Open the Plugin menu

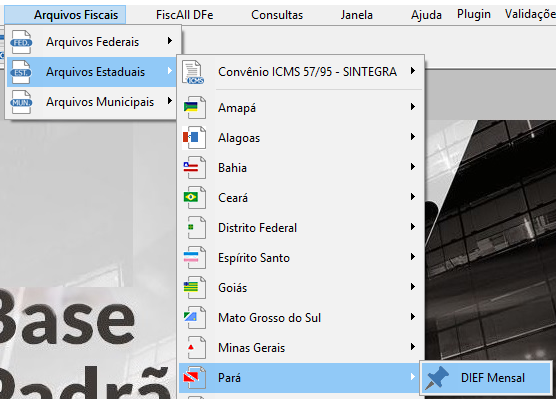[x=474, y=14]
